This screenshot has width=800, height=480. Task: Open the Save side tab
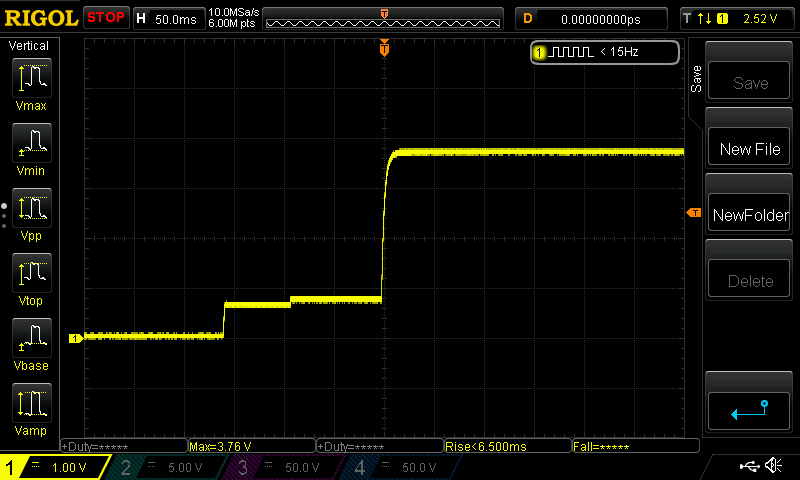coord(696,79)
